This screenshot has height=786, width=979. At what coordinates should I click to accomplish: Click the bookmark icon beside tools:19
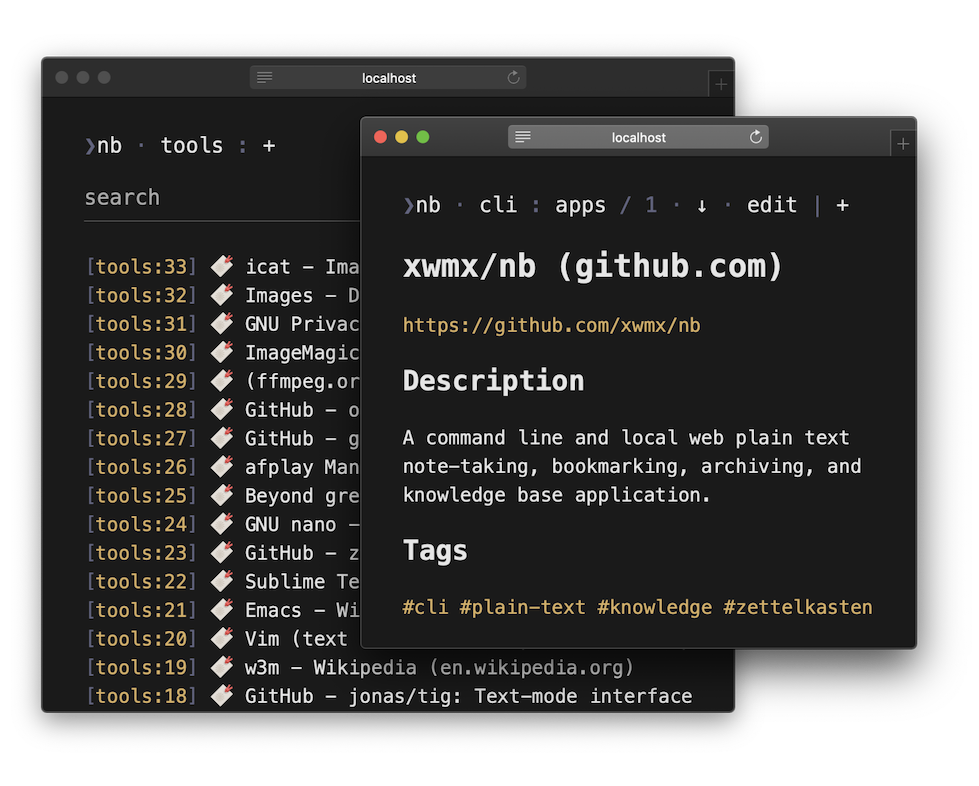pos(222,667)
